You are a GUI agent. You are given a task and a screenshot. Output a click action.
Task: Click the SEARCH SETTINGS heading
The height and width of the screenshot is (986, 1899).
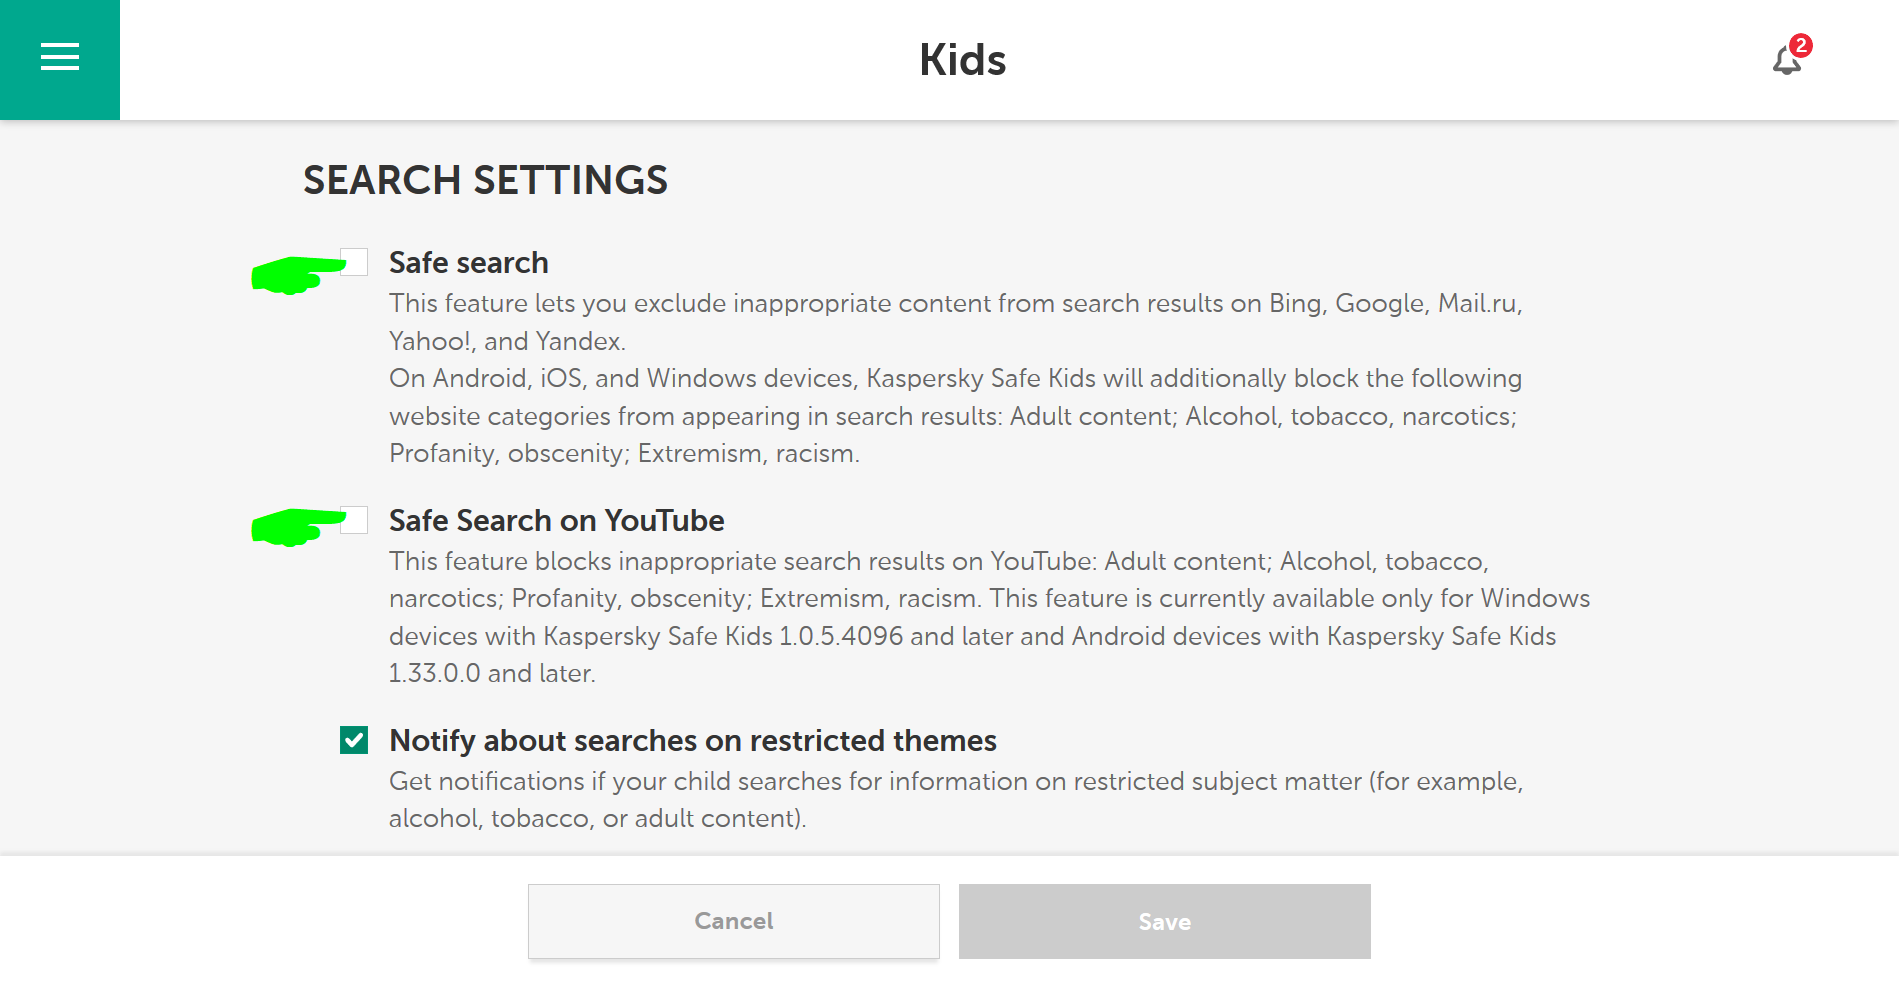pos(485,180)
